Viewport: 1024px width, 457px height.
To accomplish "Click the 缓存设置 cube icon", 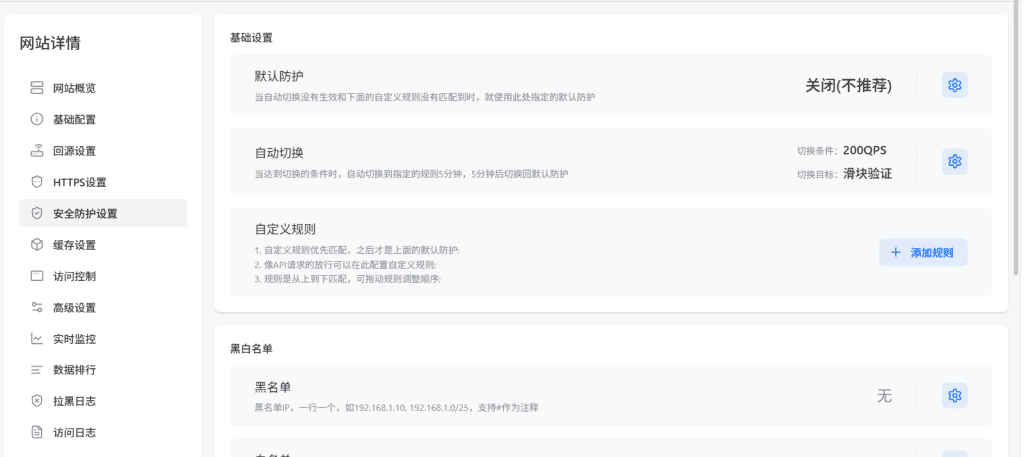I will [37, 245].
